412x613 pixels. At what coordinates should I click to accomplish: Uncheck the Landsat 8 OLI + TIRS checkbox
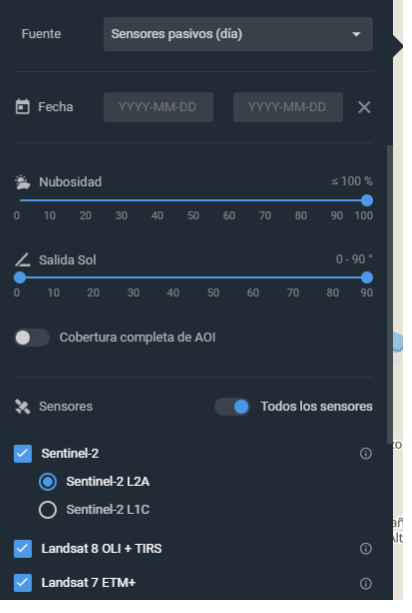[23, 548]
